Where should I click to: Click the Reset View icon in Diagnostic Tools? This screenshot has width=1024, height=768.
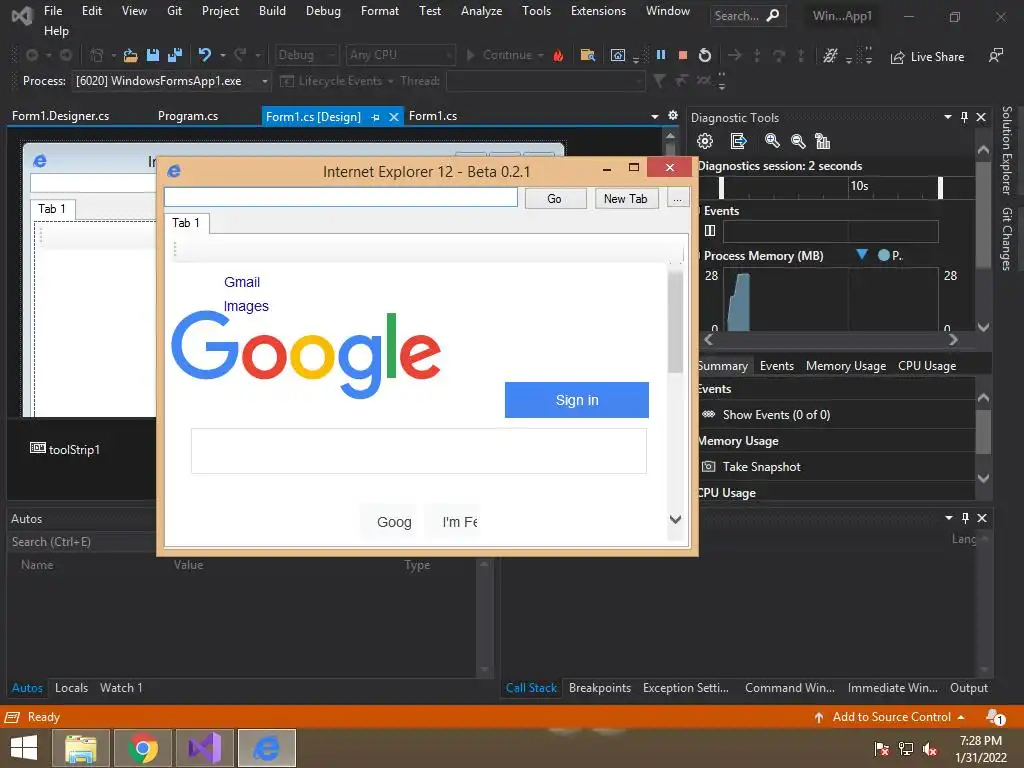[823, 141]
